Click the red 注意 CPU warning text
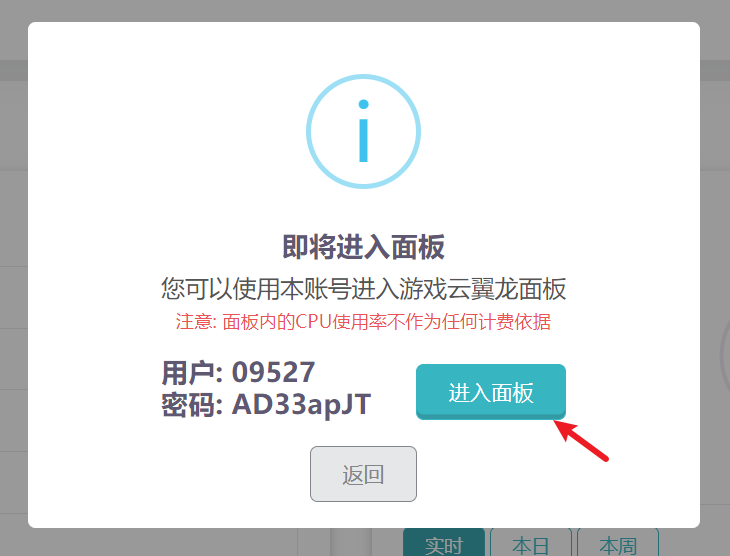The image size is (730, 556). coord(363,322)
